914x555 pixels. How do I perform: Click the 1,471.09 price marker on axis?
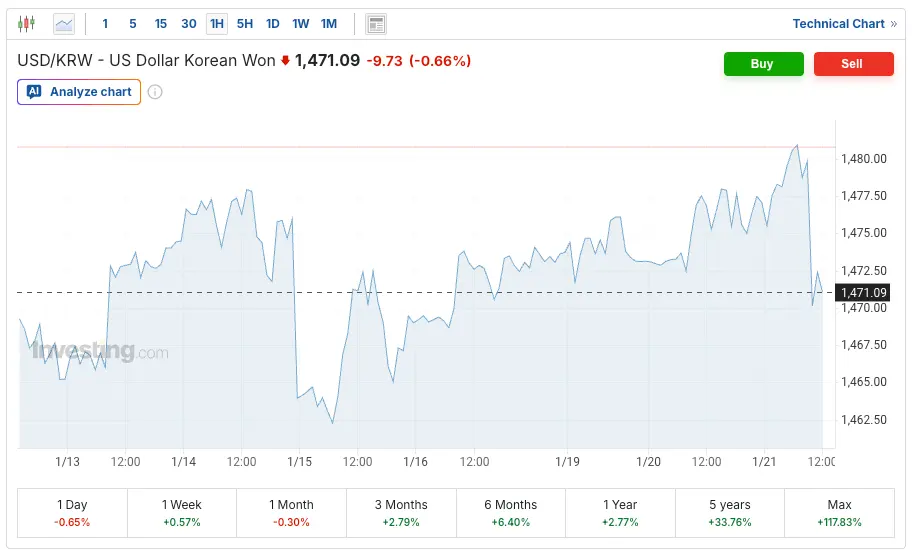(x=863, y=293)
